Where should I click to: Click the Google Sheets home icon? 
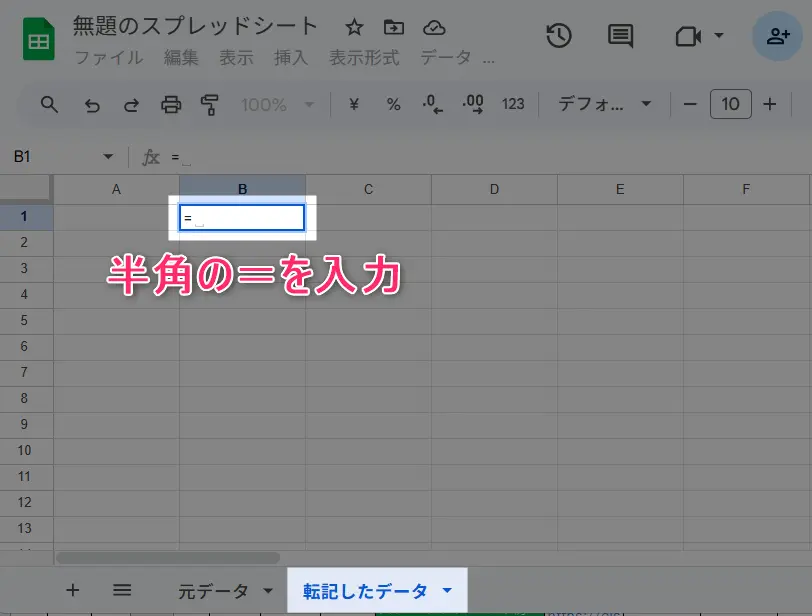38,40
